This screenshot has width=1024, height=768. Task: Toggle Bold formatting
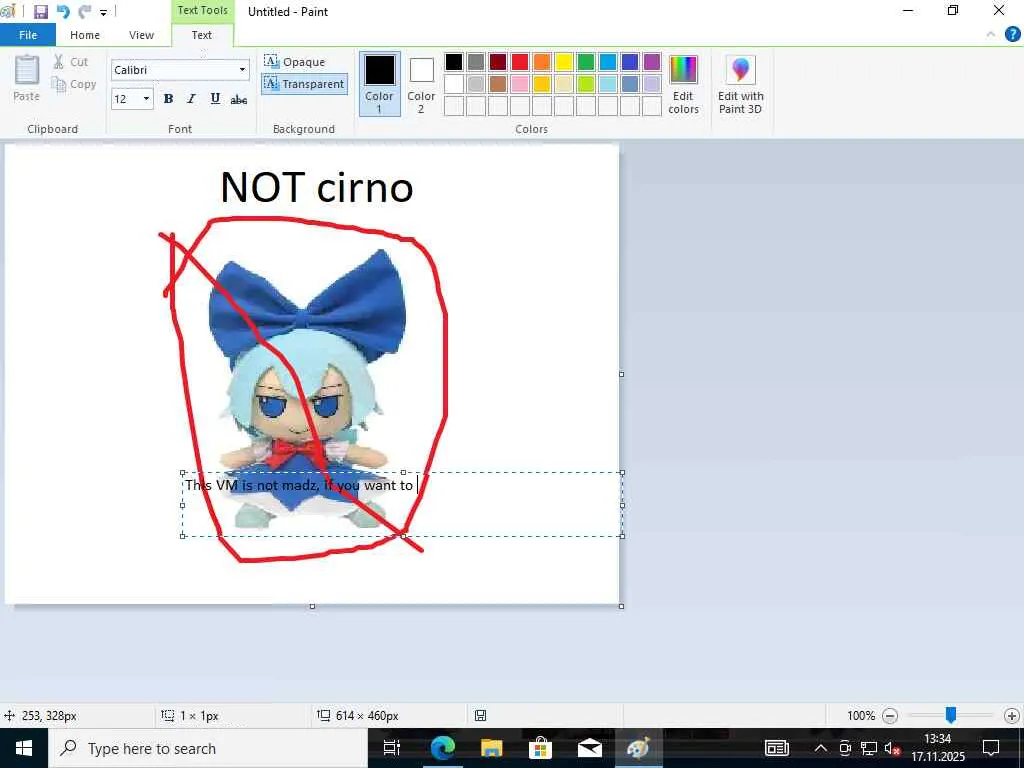168,99
